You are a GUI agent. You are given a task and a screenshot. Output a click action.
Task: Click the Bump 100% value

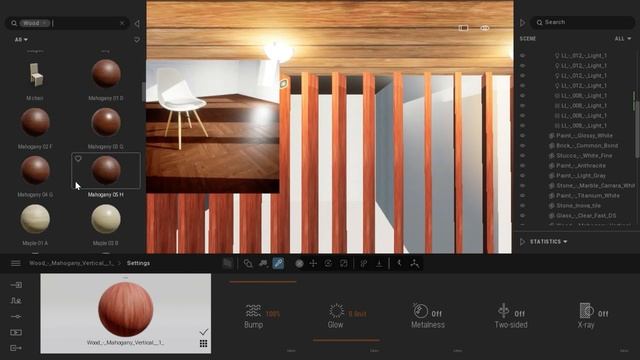tap(273, 314)
